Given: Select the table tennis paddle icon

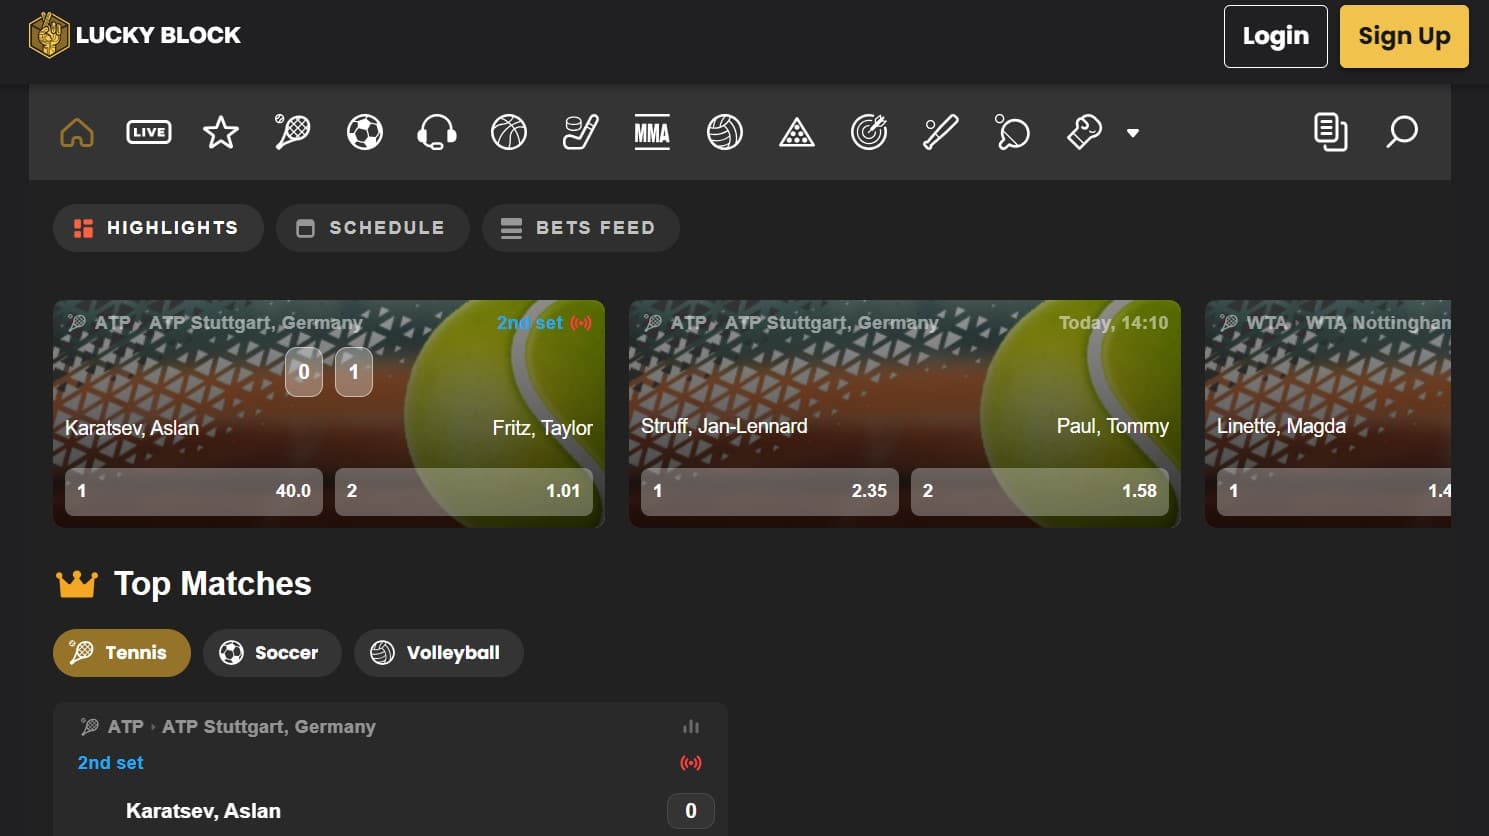Looking at the screenshot, I should pos(1013,132).
